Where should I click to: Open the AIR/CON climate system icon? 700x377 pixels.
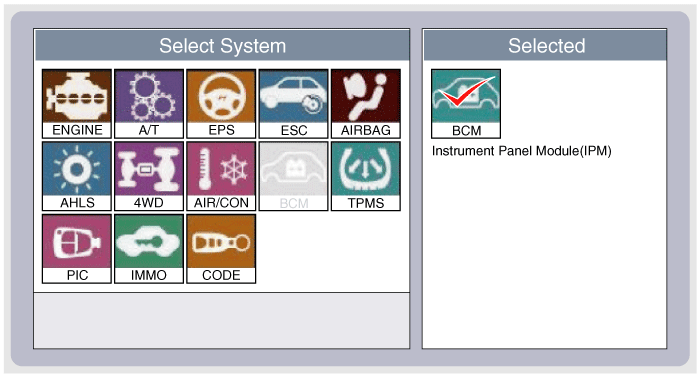(221, 176)
